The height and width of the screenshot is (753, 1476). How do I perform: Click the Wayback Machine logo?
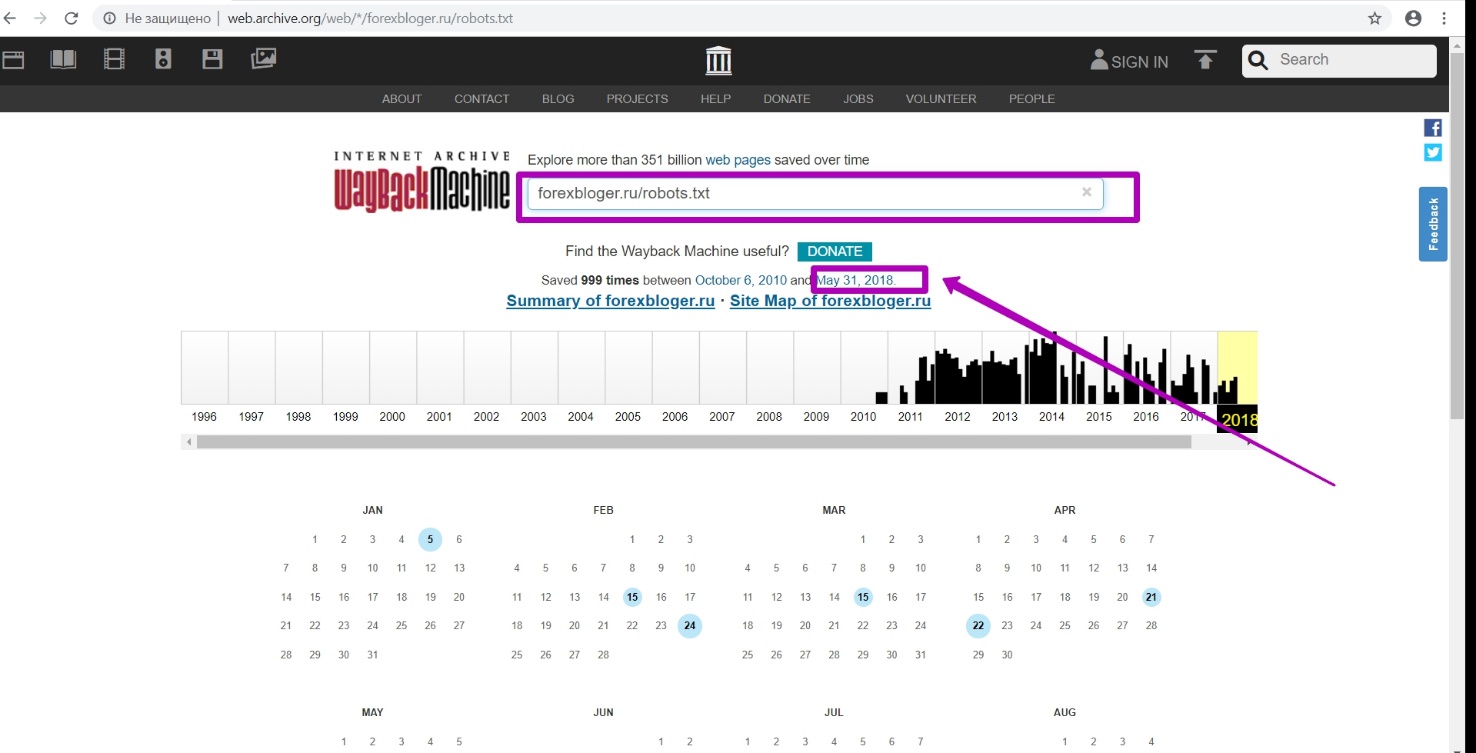(x=421, y=181)
